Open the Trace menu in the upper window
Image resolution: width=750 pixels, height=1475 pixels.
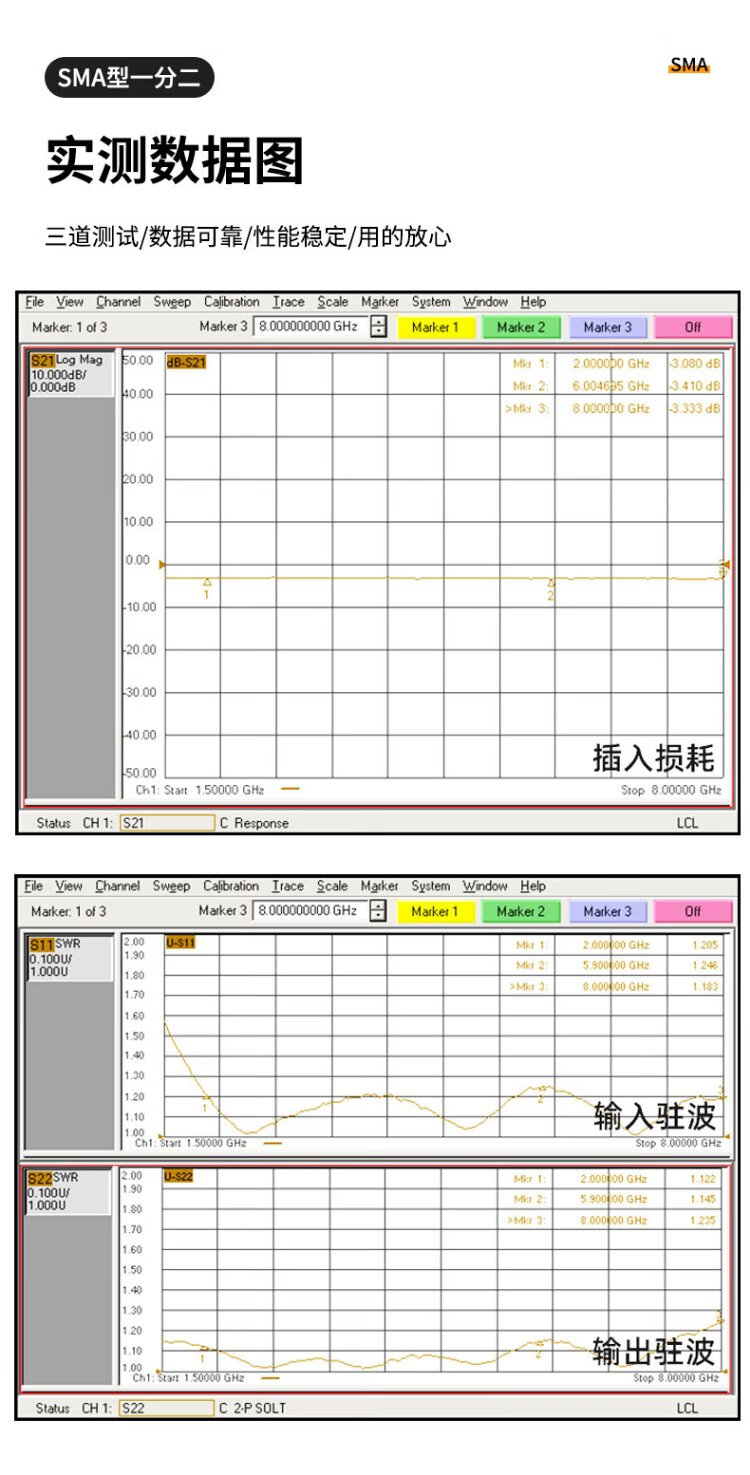(x=288, y=302)
